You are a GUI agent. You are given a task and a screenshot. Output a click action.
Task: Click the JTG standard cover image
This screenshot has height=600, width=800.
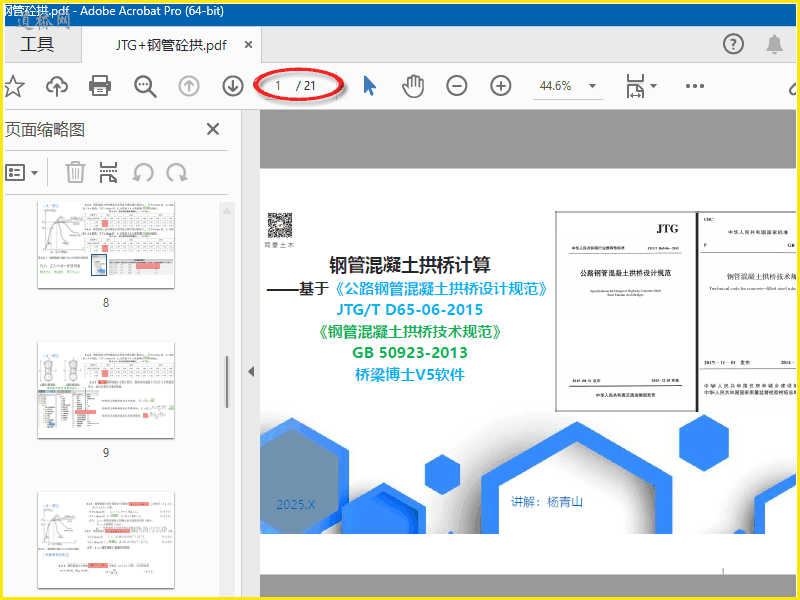coord(626,311)
